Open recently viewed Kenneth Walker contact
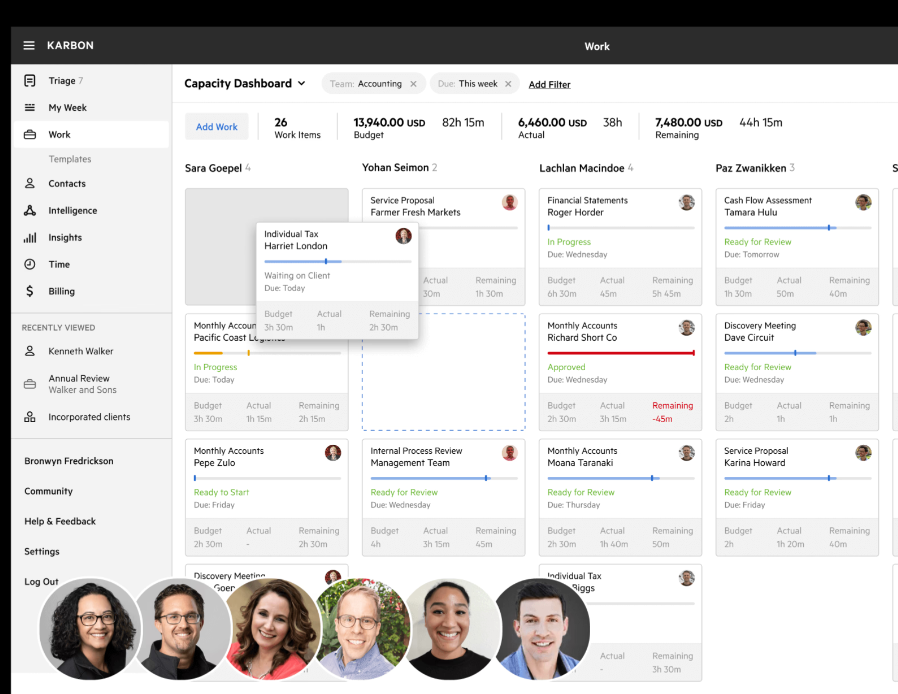Image resolution: width=898 pixels, height=694 pixels. click(x=81, y=352)
